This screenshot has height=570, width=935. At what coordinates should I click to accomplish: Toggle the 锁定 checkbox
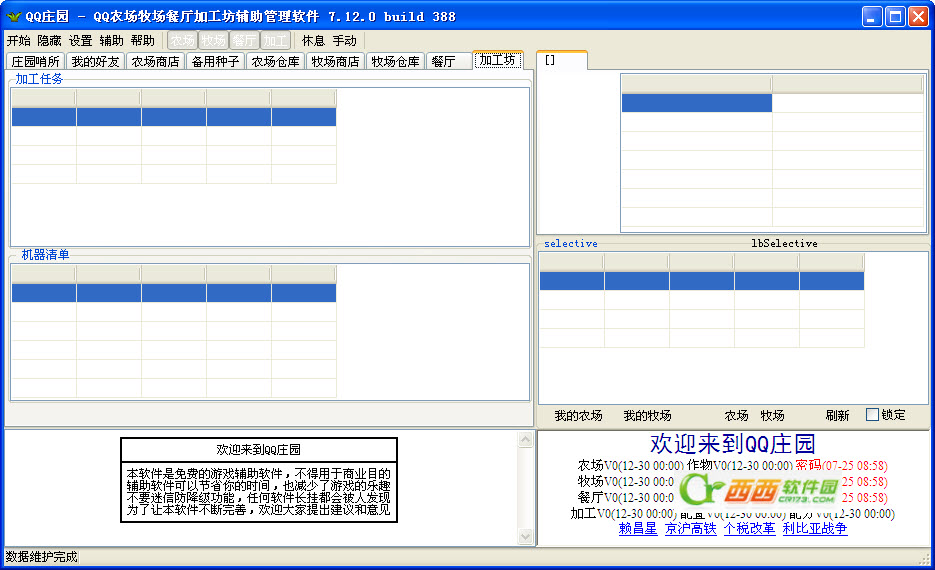pos(872,414)
